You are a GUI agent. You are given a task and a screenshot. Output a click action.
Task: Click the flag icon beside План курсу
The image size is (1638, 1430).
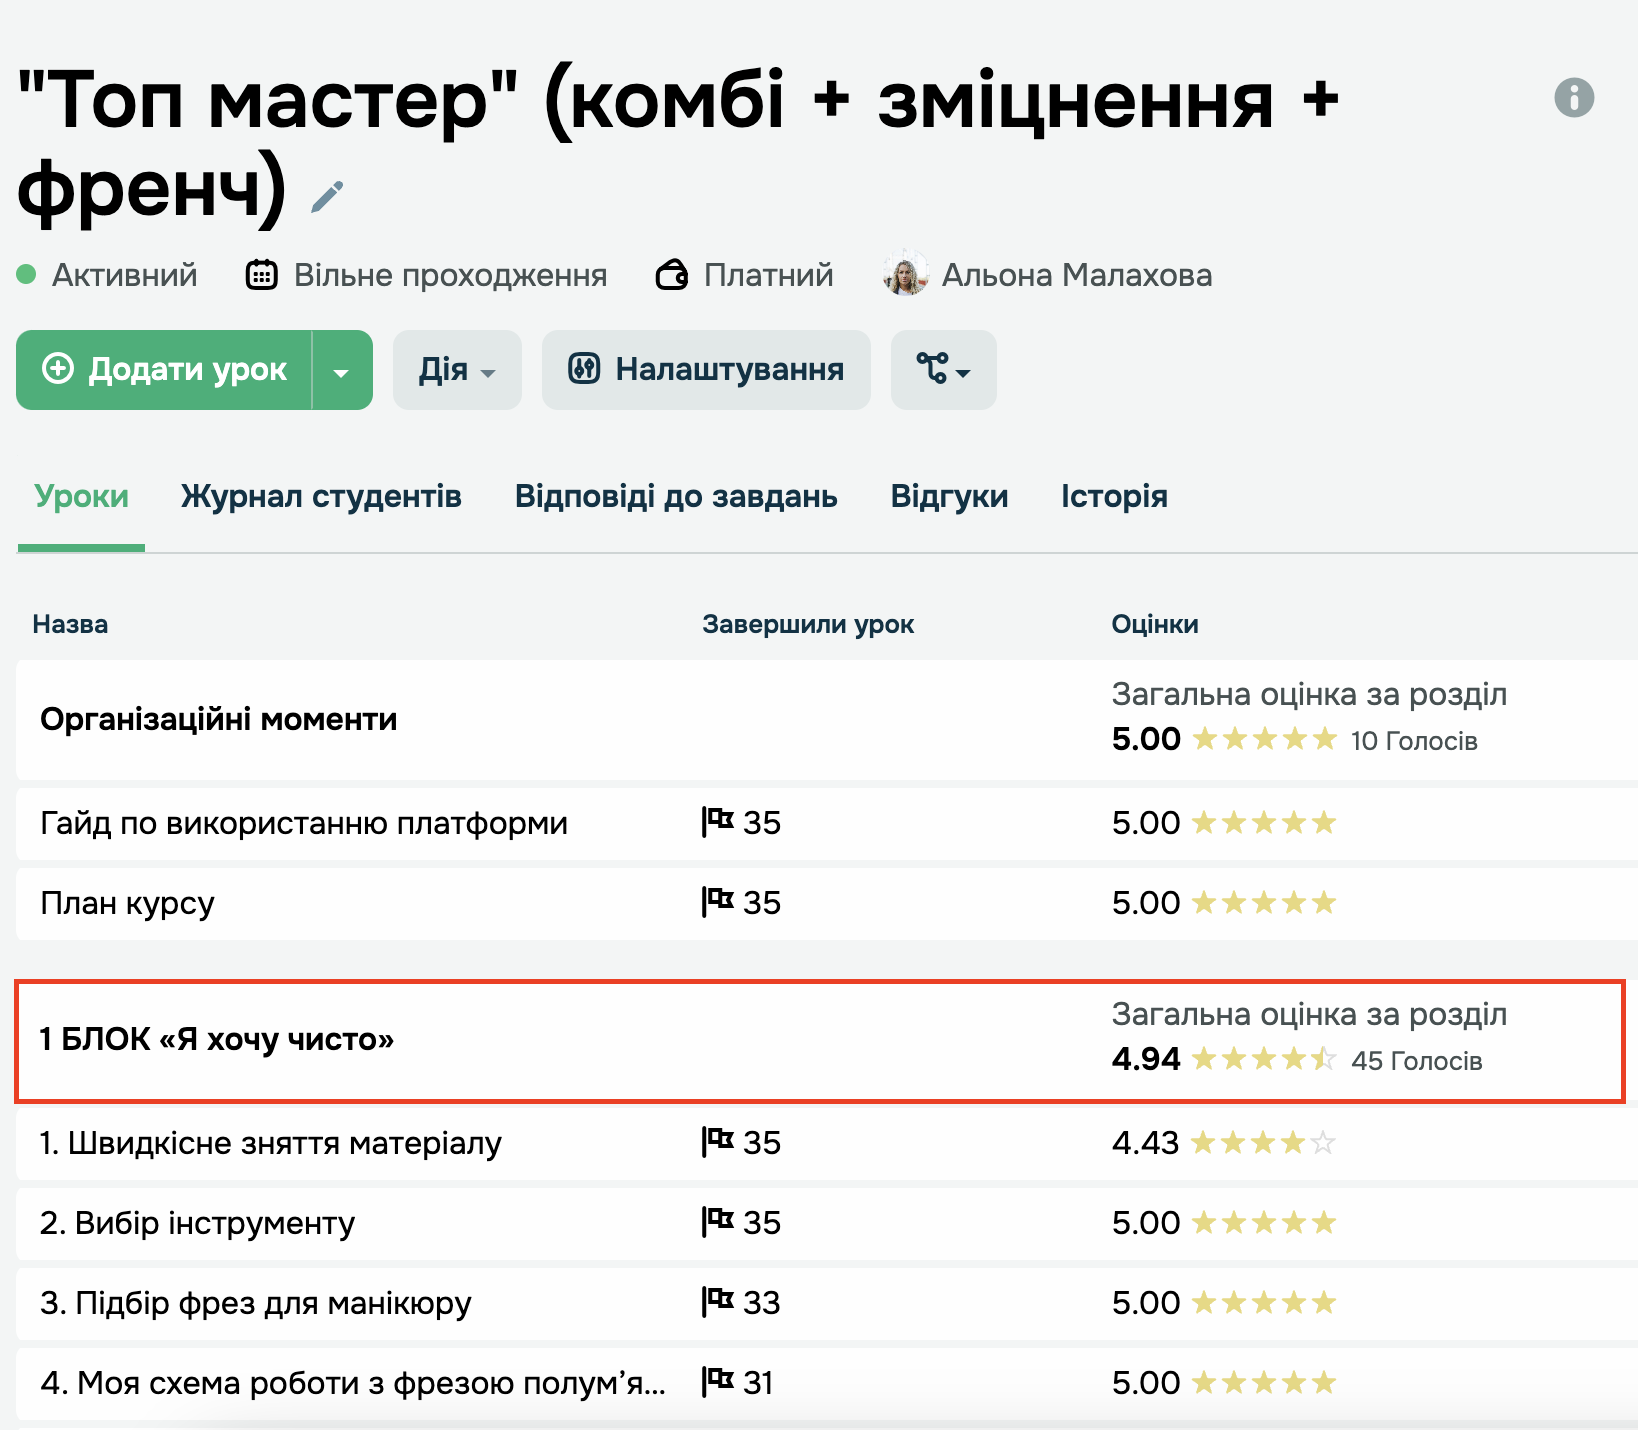[x=717, y=903]
